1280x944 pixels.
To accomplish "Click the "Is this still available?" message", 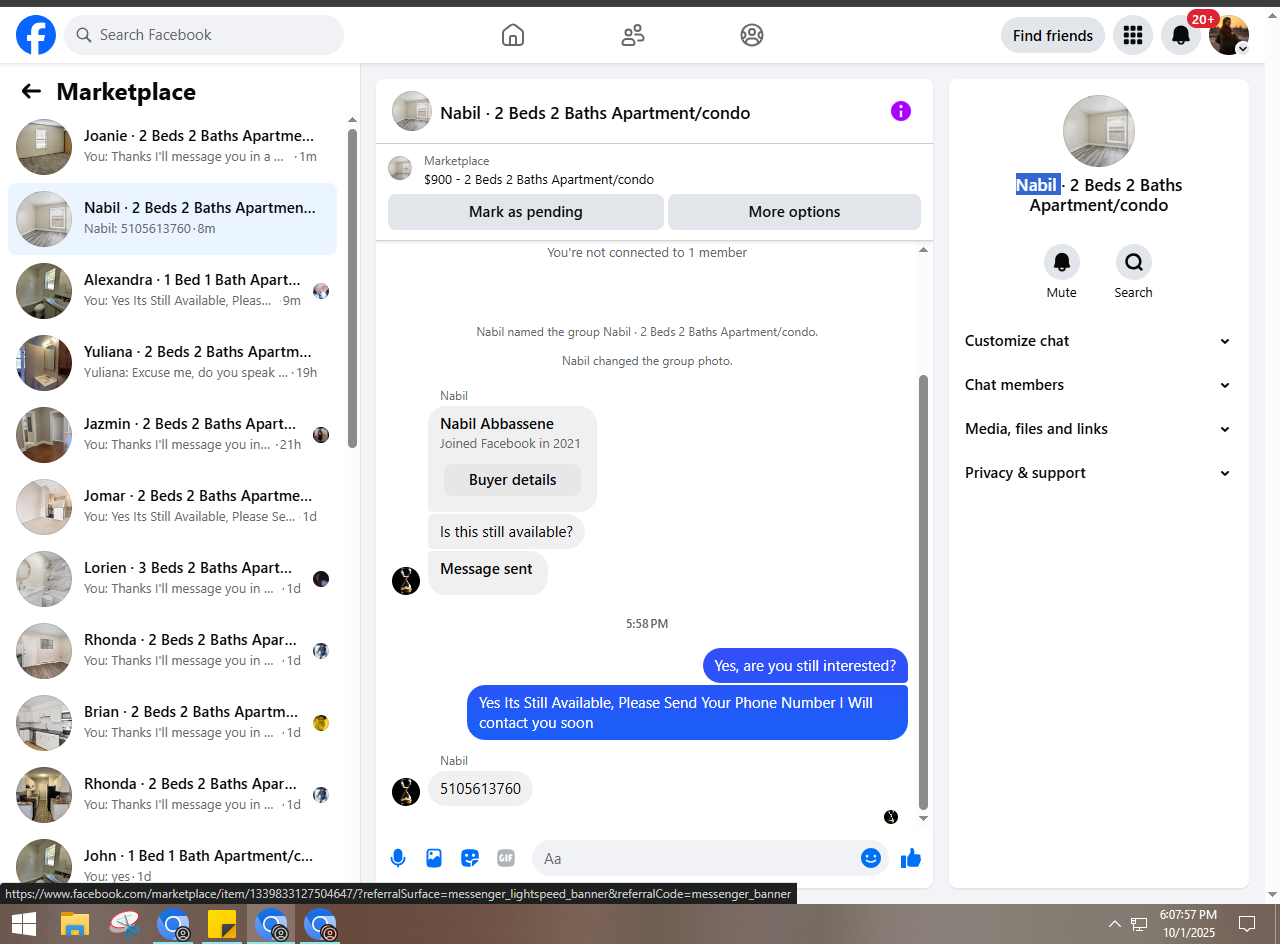I will click(507, 532).
